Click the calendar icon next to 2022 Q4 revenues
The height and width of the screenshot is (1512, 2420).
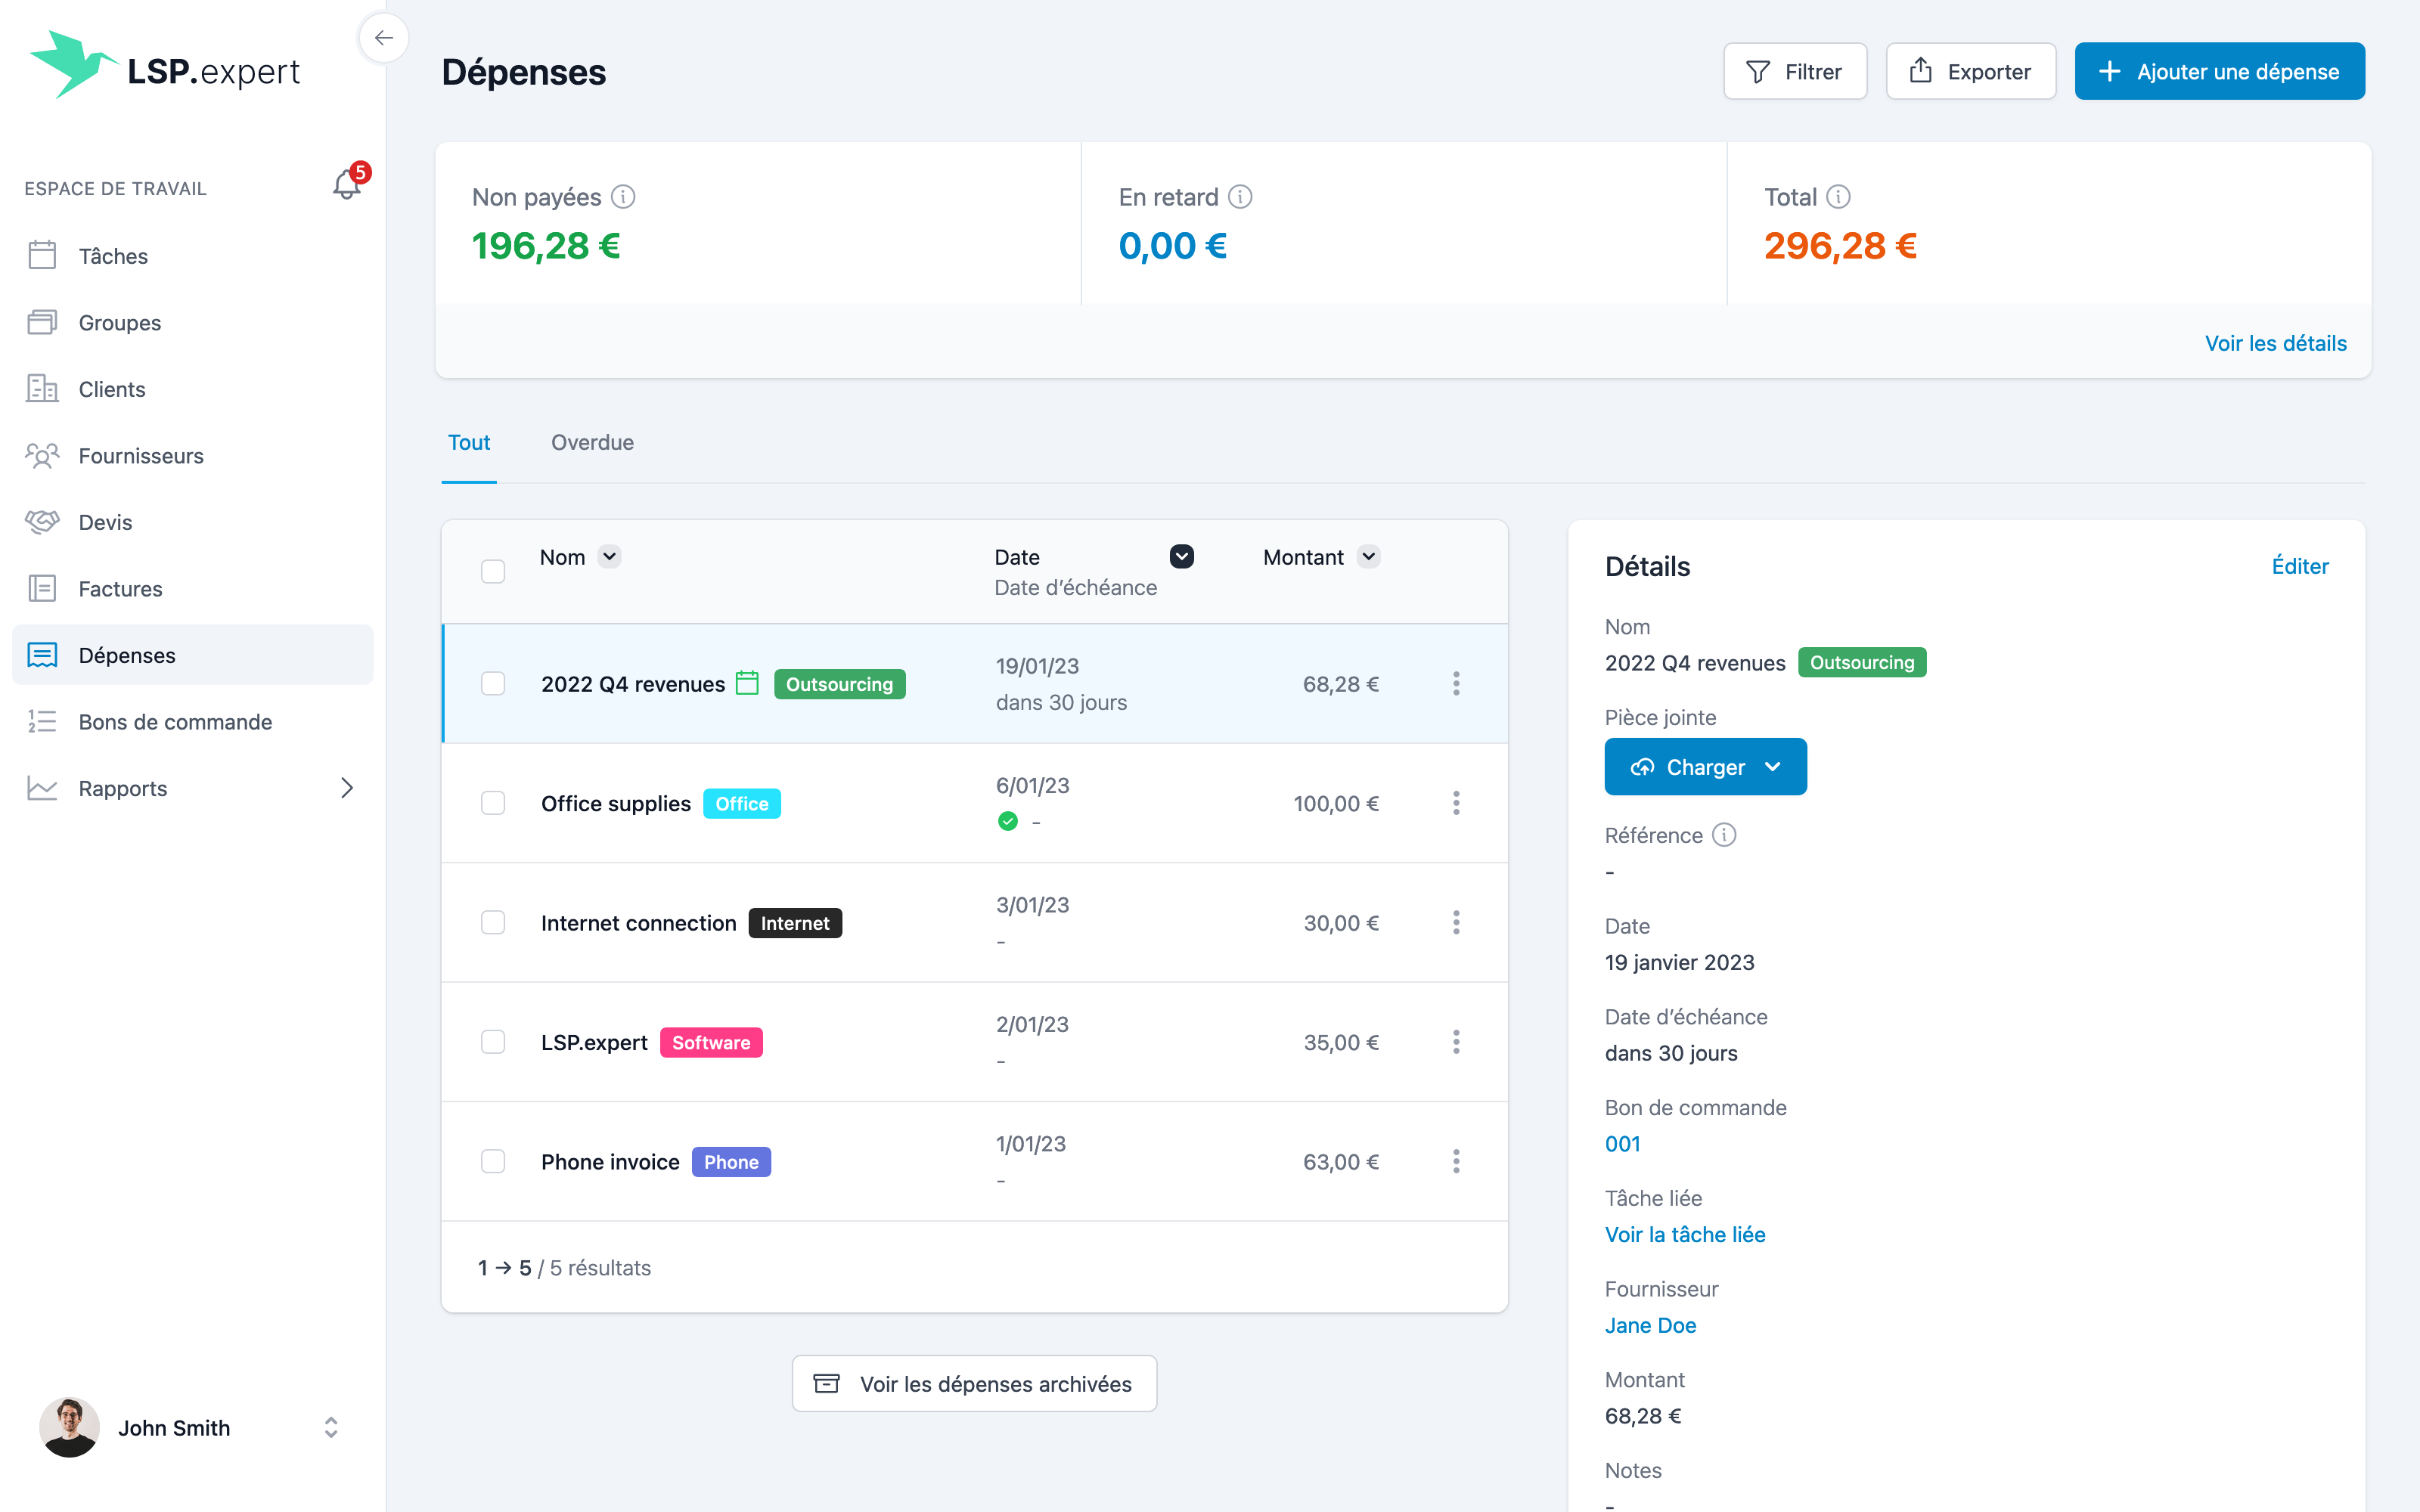[747, 683]
